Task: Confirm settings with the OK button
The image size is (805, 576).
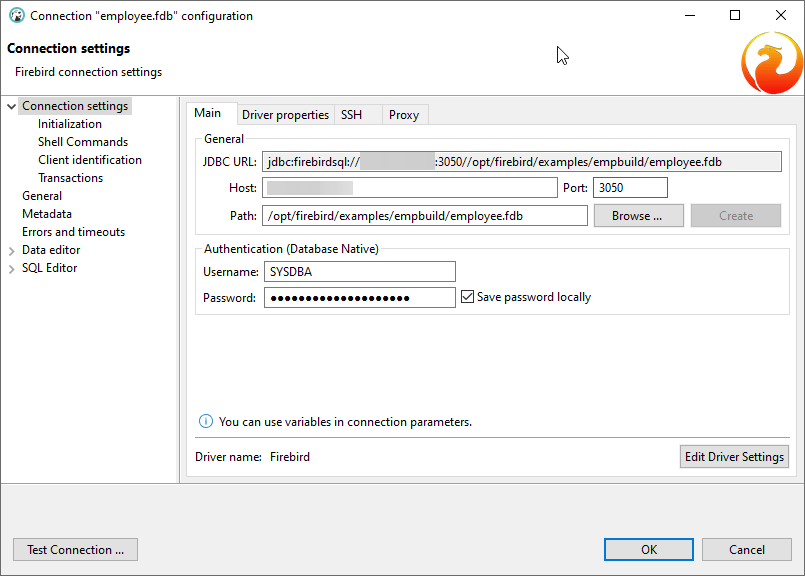Action: pos(649,549)
